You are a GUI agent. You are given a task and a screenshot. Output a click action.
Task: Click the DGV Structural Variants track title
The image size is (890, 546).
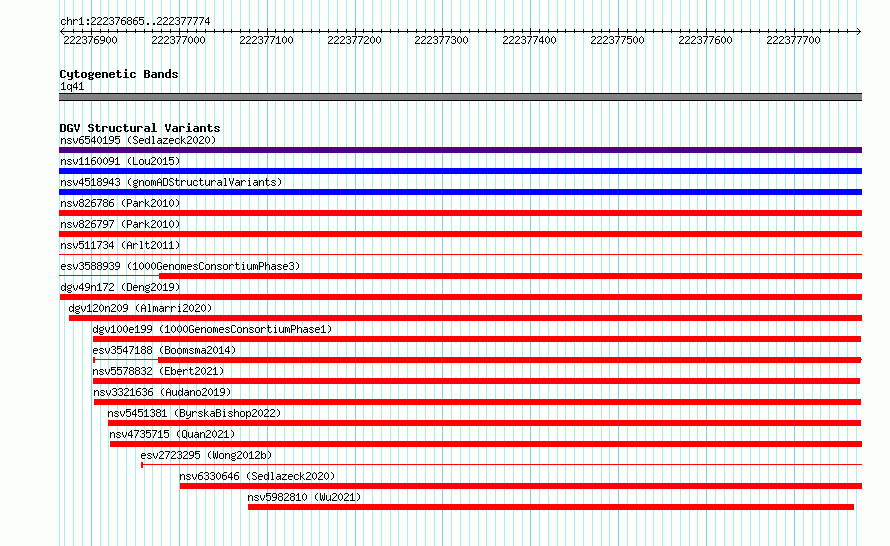click(140, 128)
